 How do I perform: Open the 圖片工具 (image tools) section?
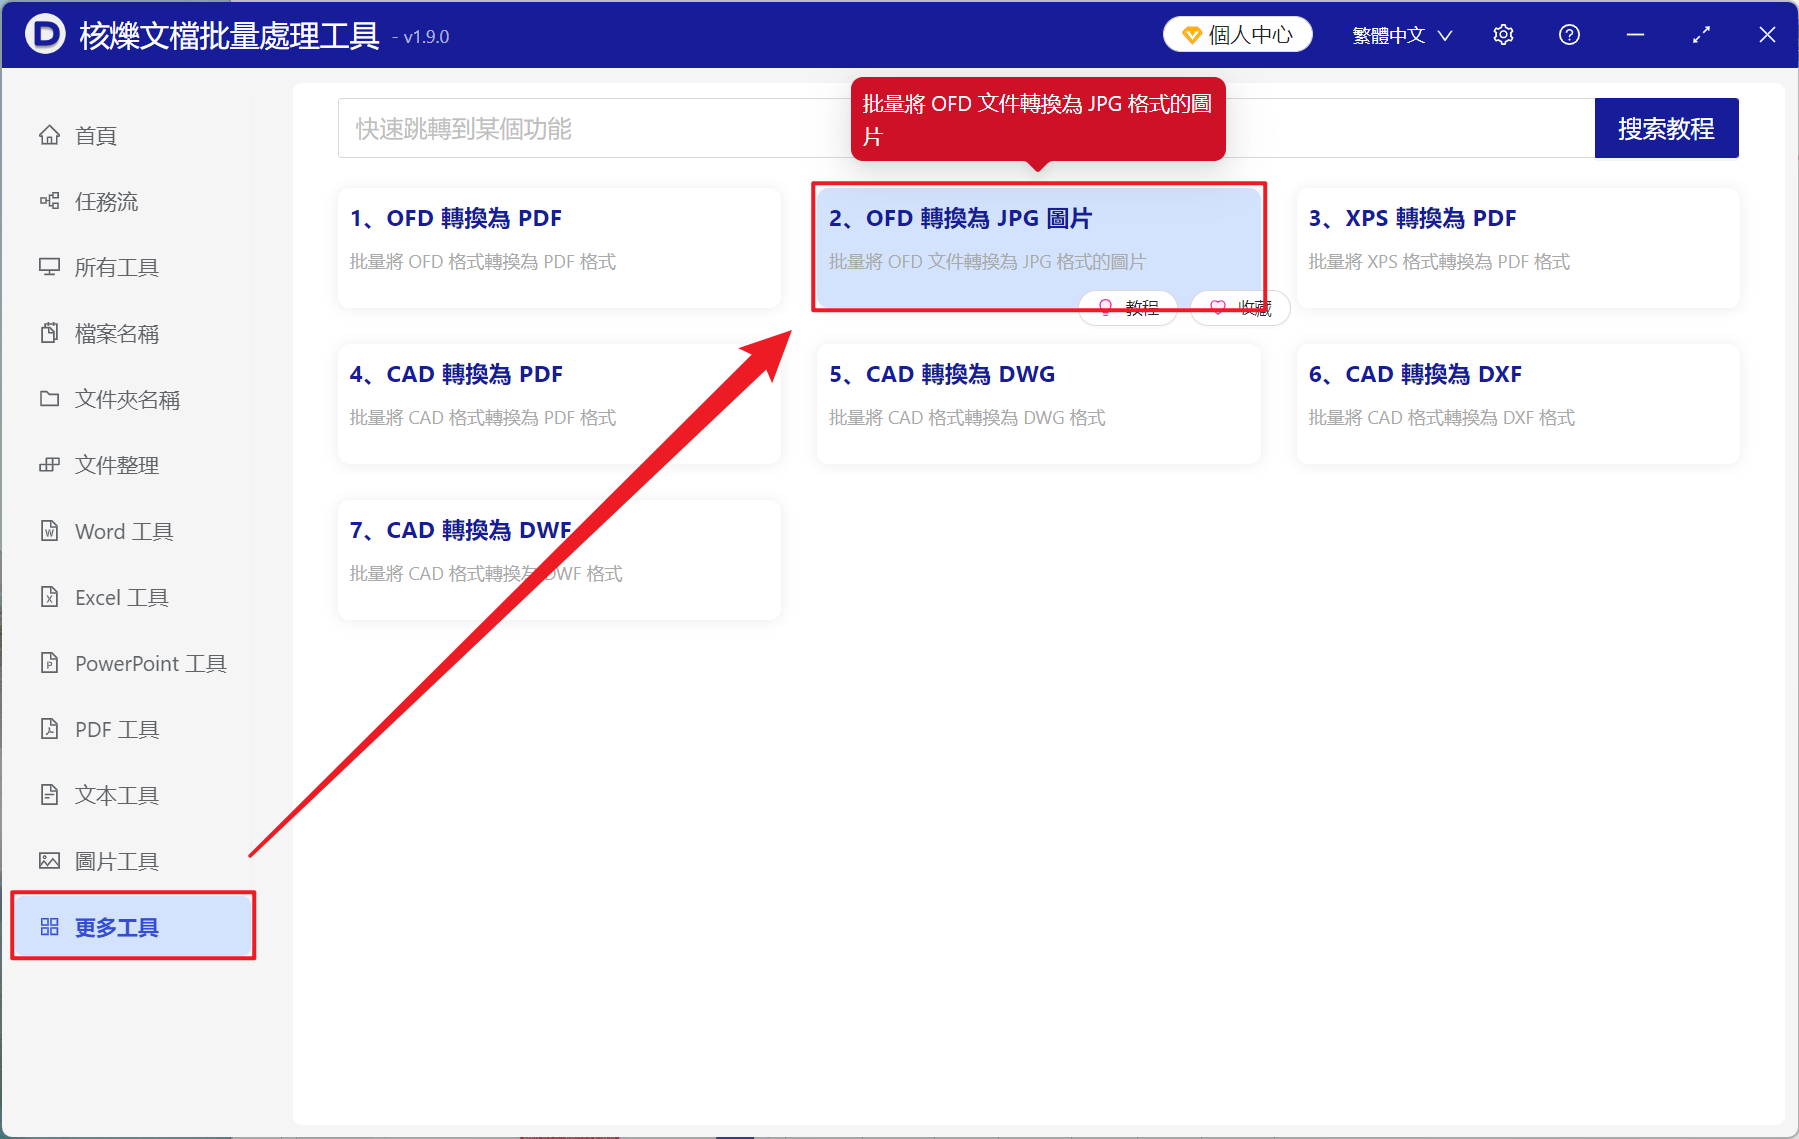click(115, 860)
